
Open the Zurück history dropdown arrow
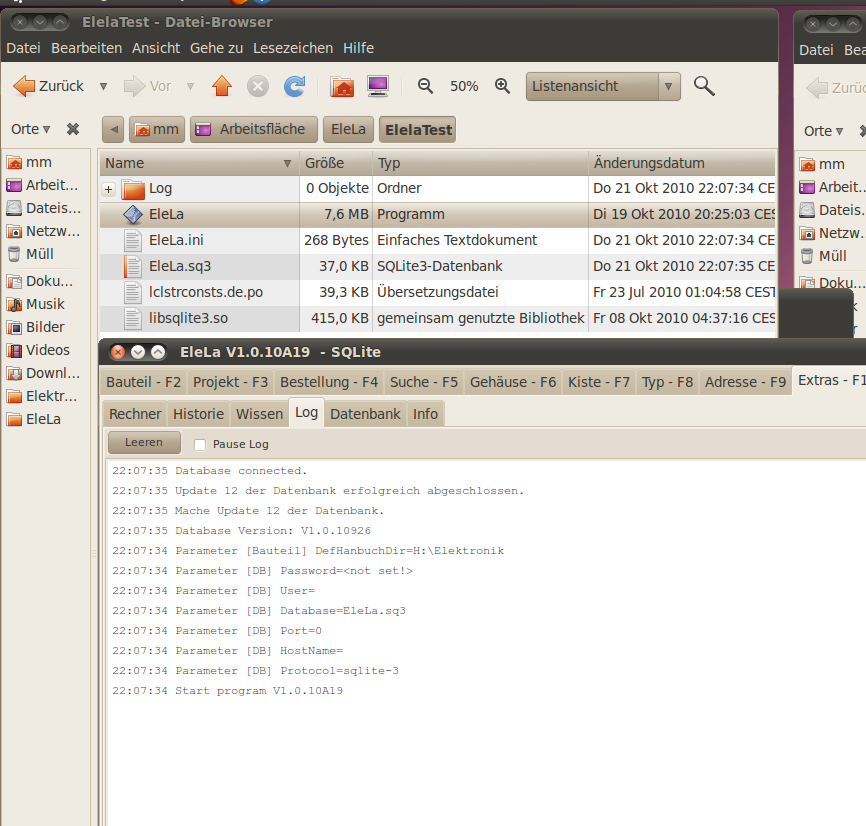[x=103, y=87]
